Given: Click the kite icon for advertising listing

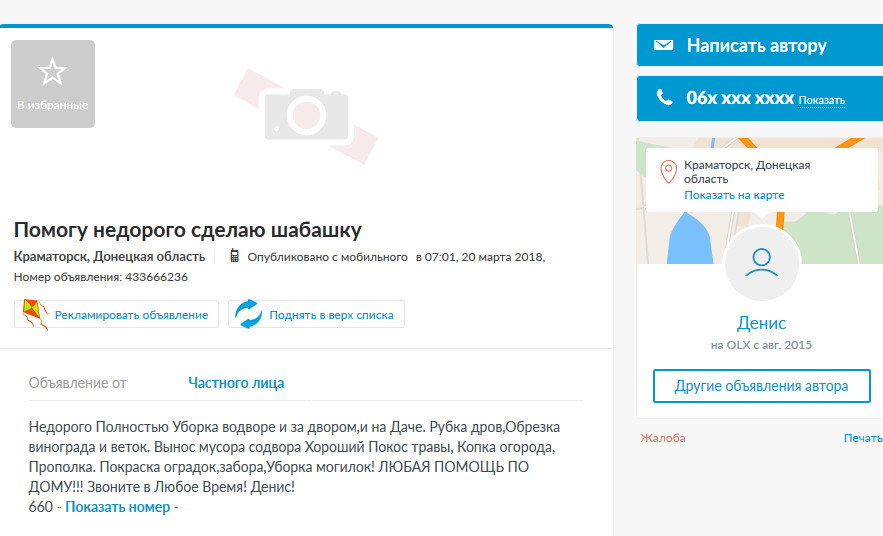Looking at the screenshot, I should (x=35, y=314).
